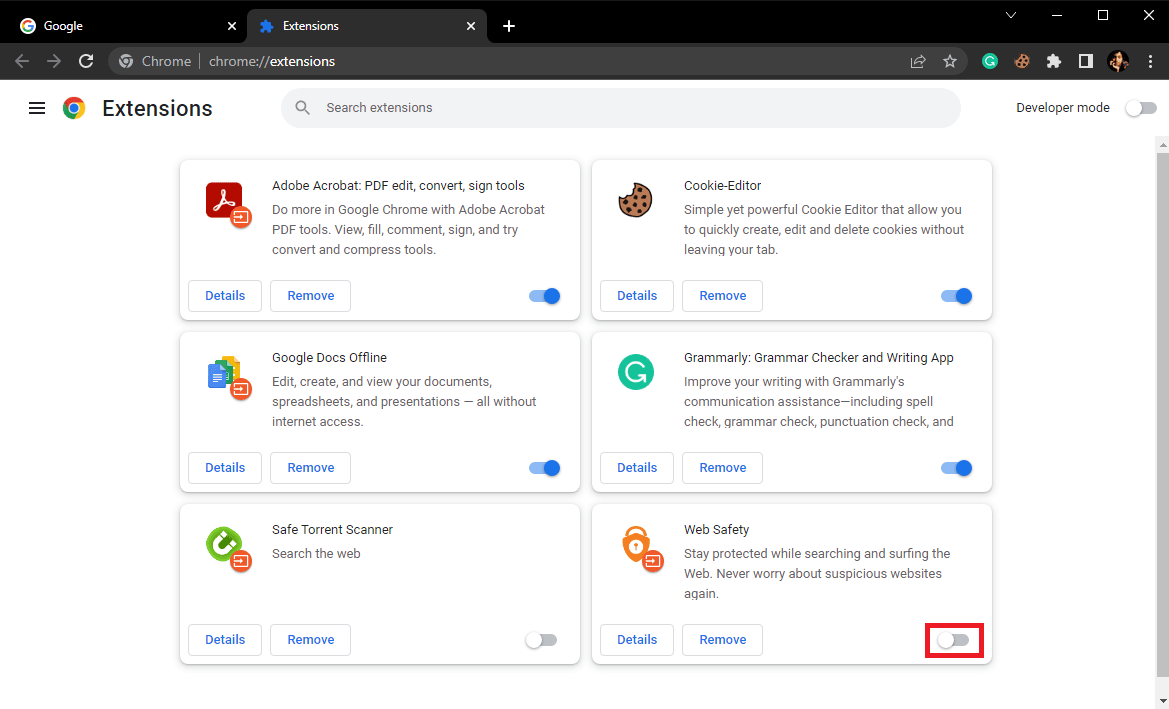1169x709 pixels.
Task: Click the scrollbar down arrow
Action: (x=1162, y=702)
